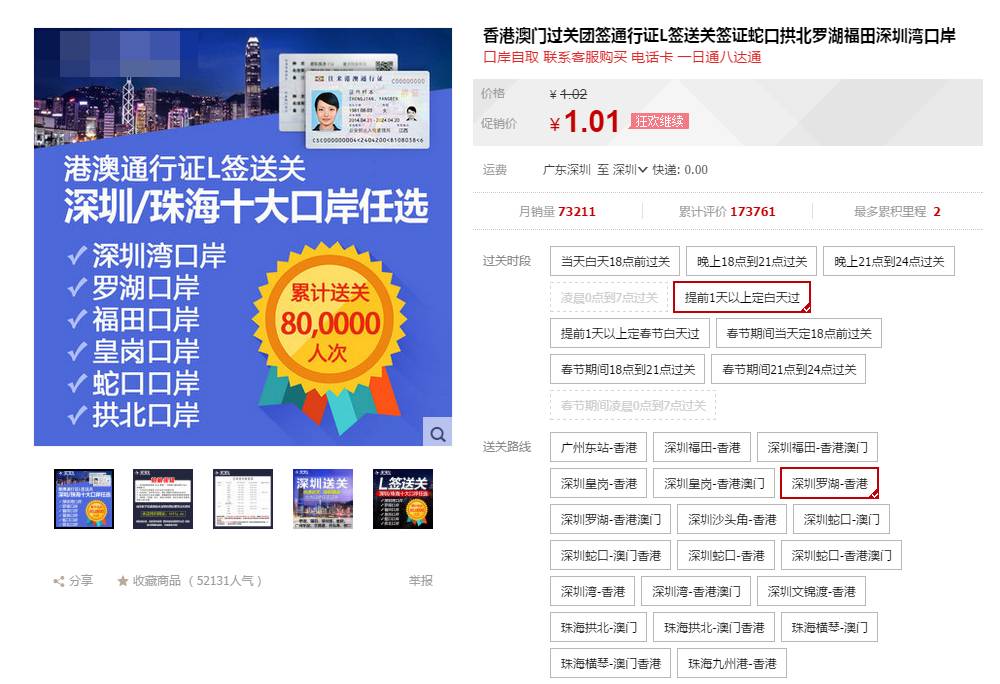This screenshot has width=1000, height=684.
Task: Open the 累计评价 173761 reviews tab
Action: pyautogui.click(x=727, y=212)
